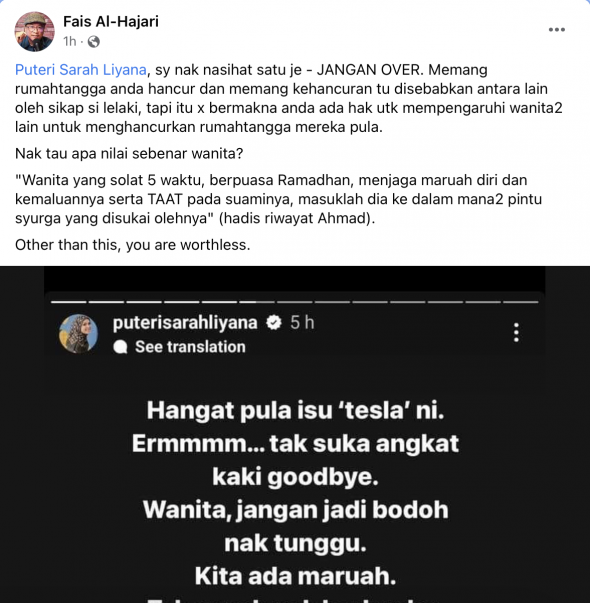Open the story's vertical three-dot menu
Screen dimensions: 590x603
tap(516, 332)
